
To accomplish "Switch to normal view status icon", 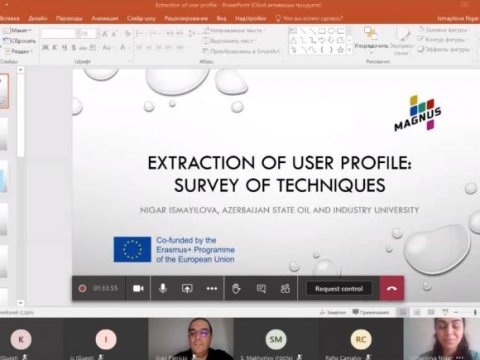I will pyautogui.click(x=403, y=312).
